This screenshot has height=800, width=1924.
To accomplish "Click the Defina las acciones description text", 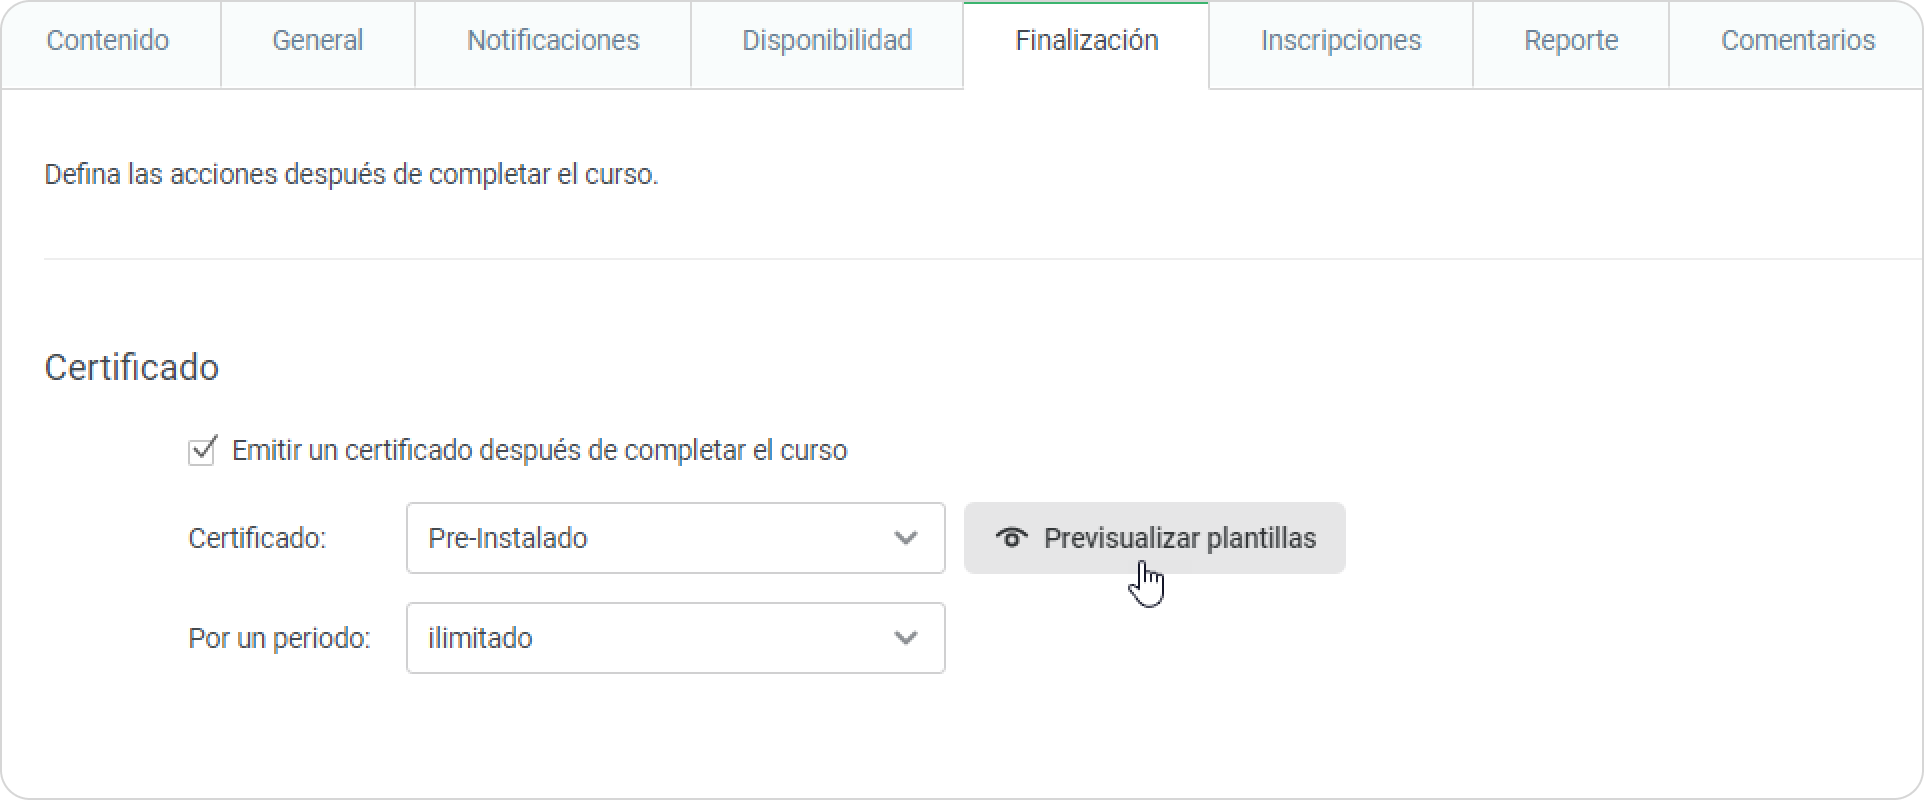I will (x=351, y=175).
